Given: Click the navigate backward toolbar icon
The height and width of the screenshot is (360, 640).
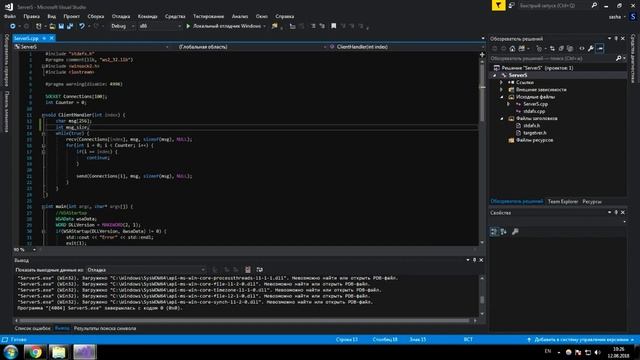Looking at the screenshot, I should point(13,26).
